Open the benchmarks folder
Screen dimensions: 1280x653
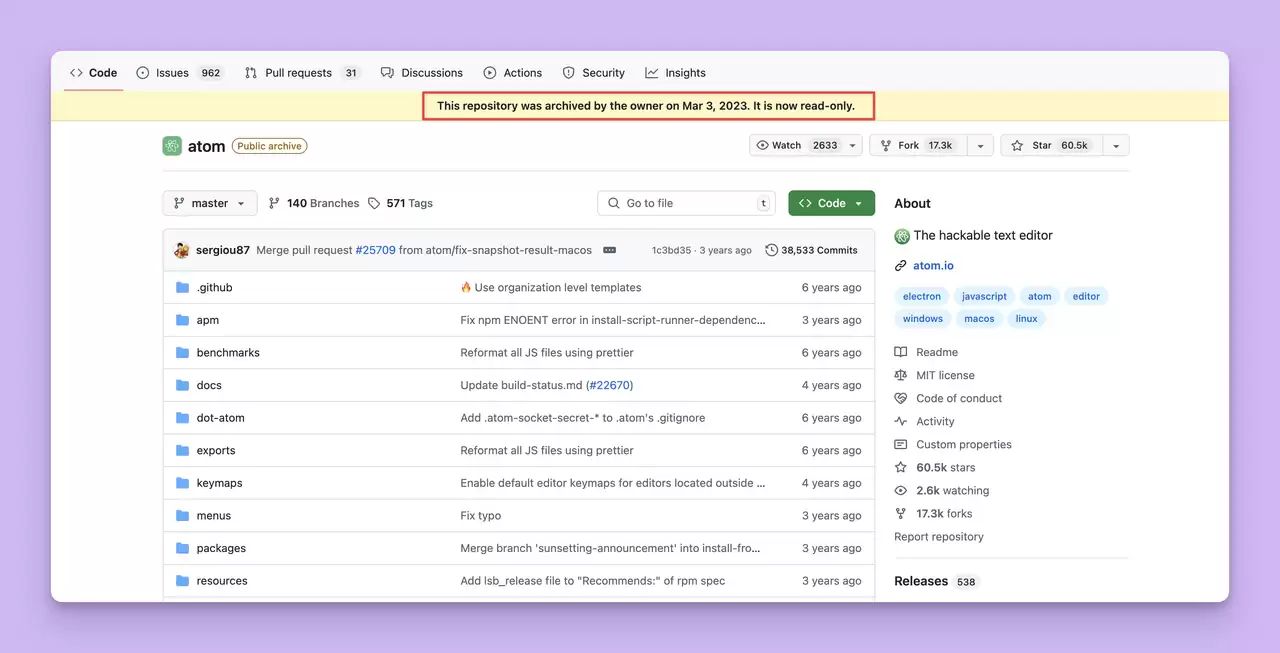point(228,353)
